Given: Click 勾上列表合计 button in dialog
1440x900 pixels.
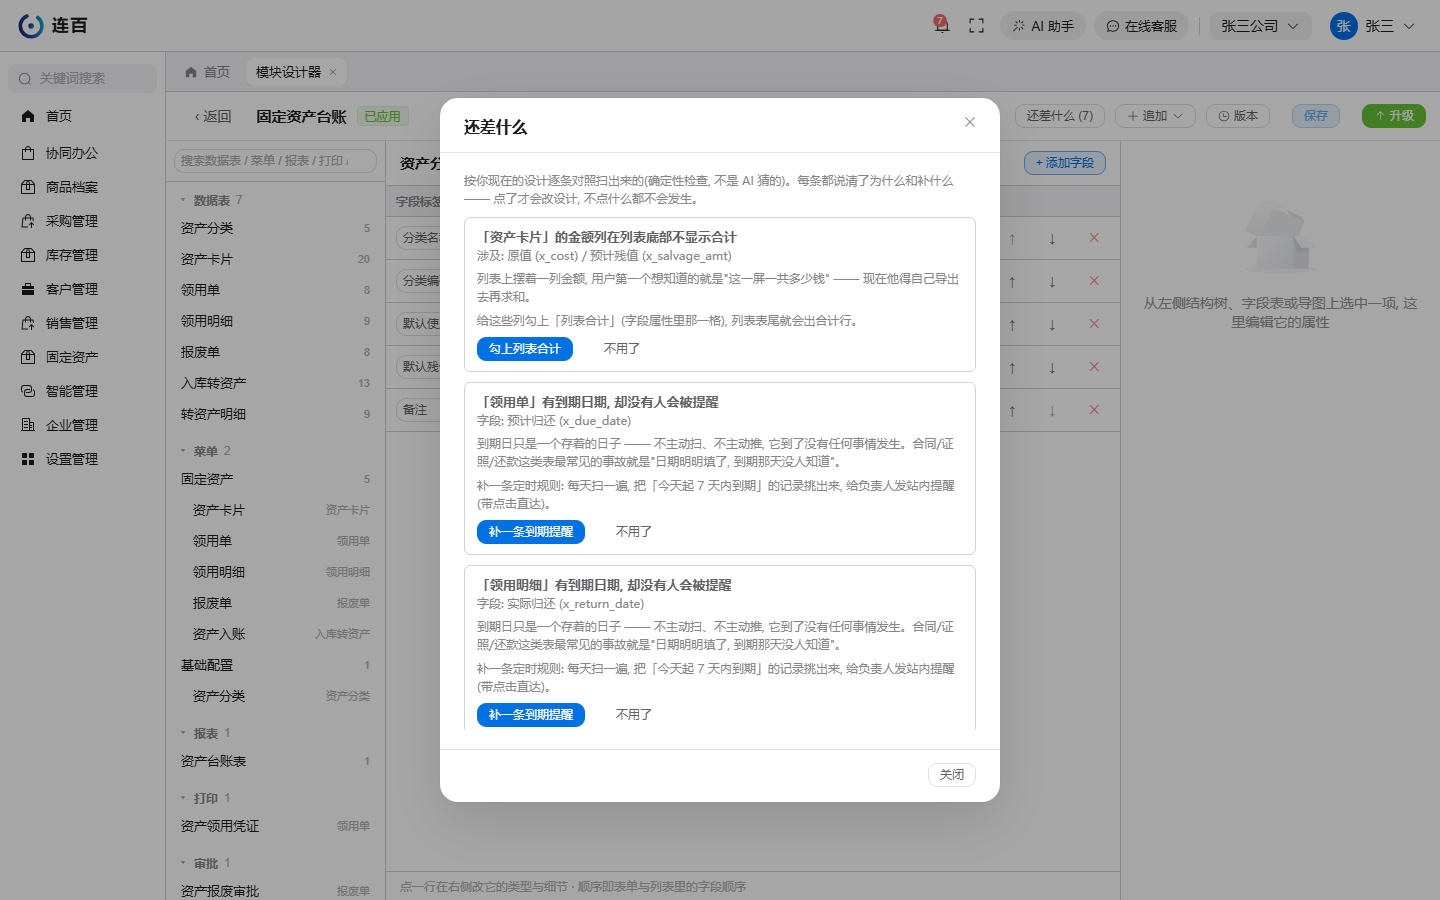Looking at the screenshot, I should (525, 349).
